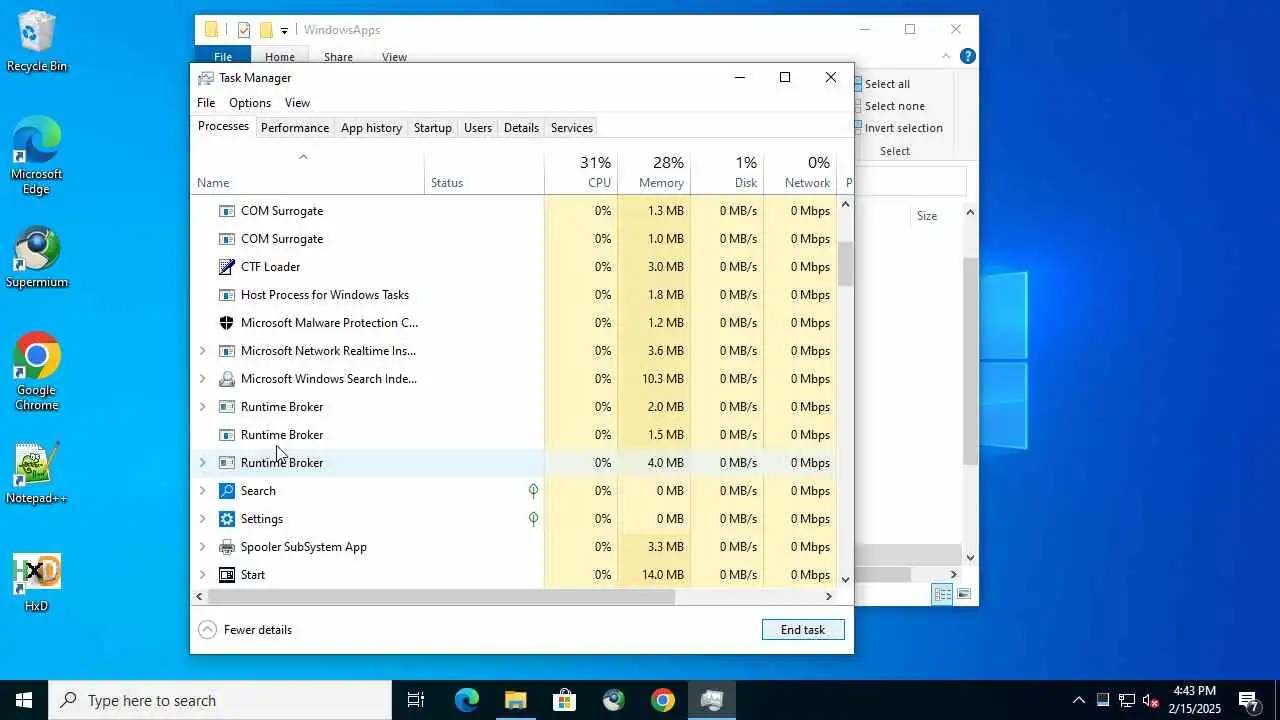
Task: Click the Microsoft Network Realtime Inspection icon
Action: click(x=227, y=351)
